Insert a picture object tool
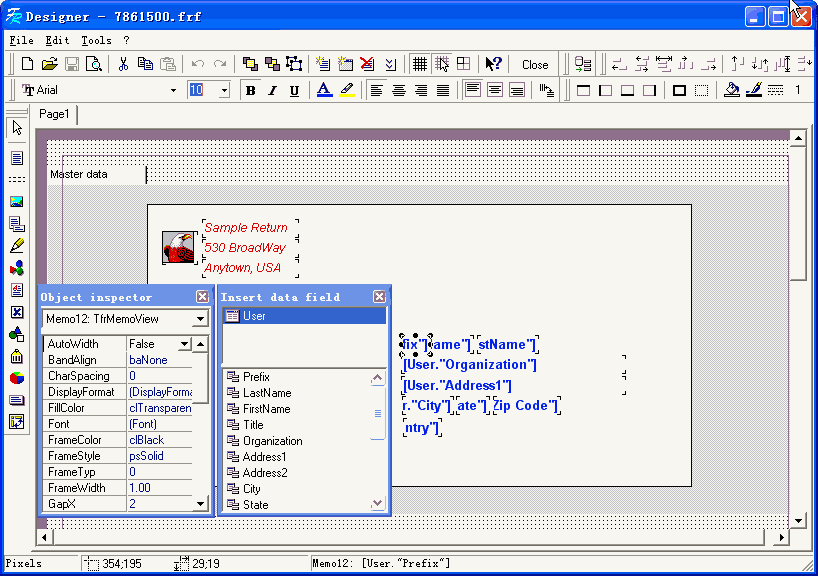Image resolution: width=818 pixels, height=576 pixels. click(x=17, y=201)
